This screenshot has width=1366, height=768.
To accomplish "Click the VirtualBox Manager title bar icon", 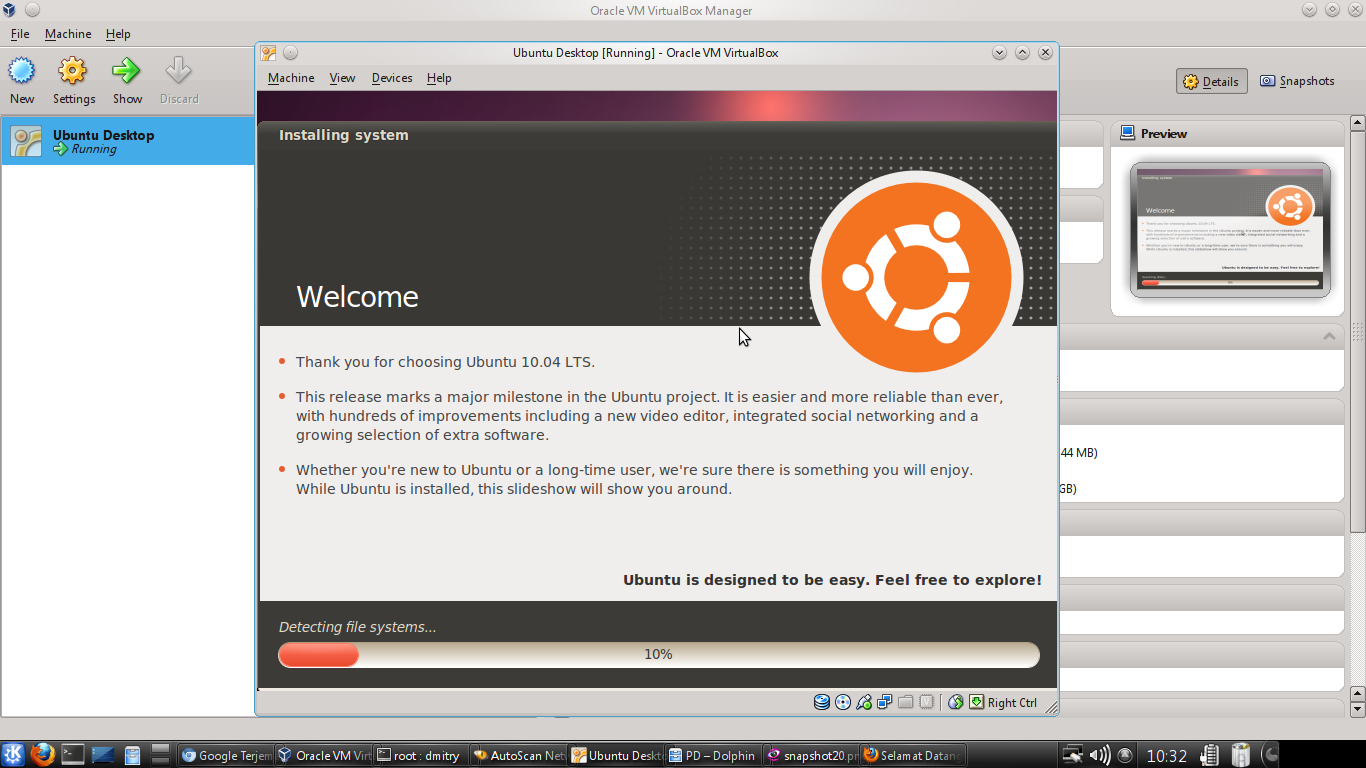I will (9, 10).
